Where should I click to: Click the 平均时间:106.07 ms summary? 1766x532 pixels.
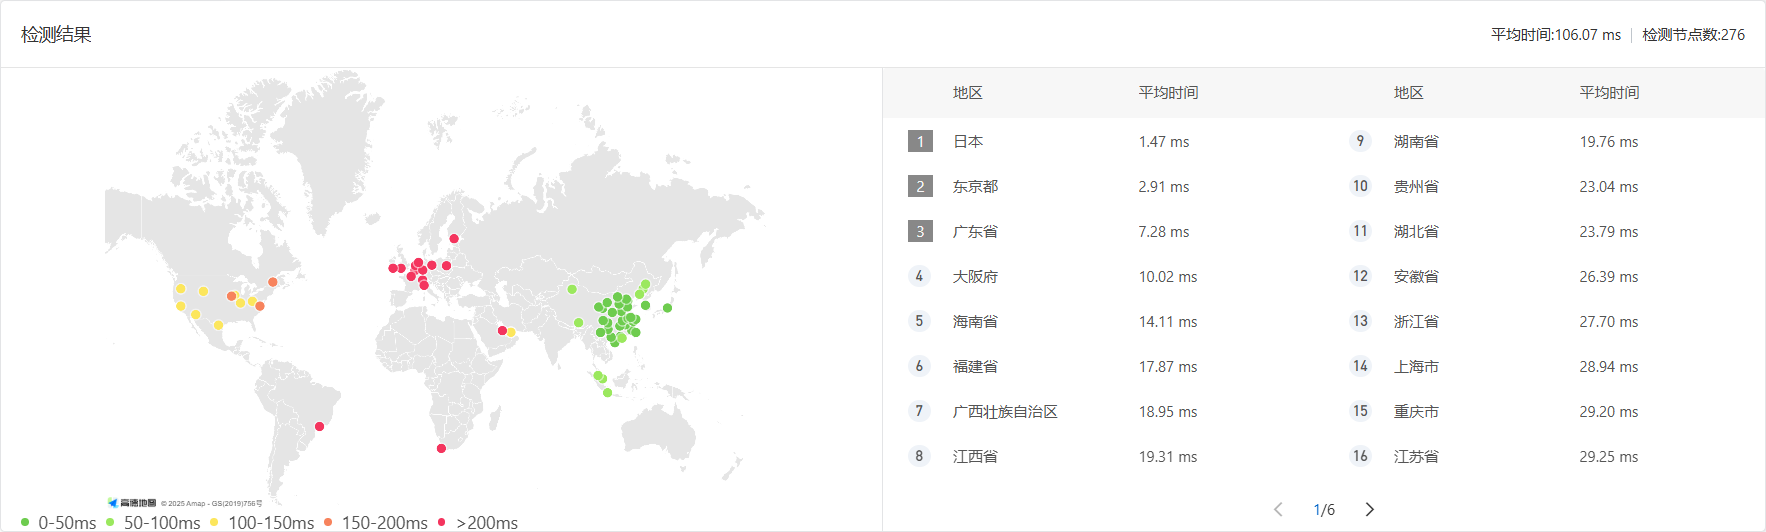[x=1556, y=34]
